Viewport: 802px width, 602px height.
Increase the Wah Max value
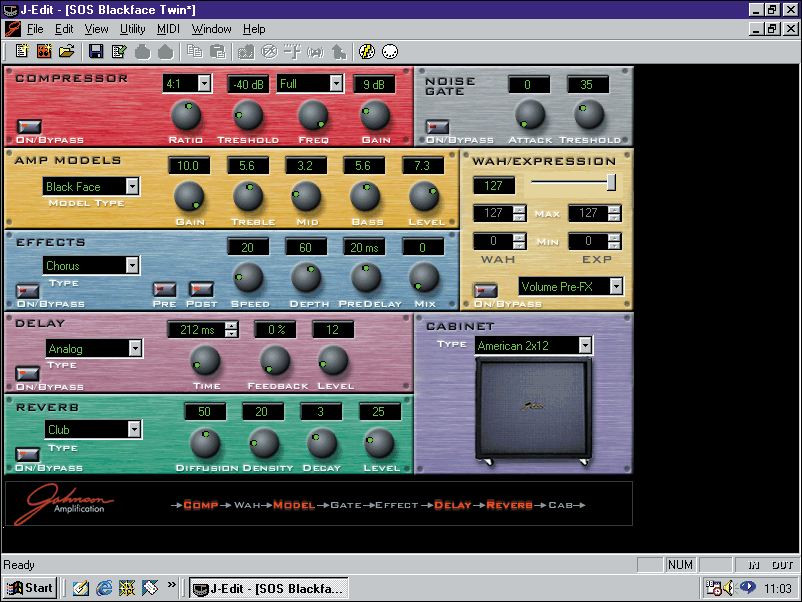[x=519, y=209]
